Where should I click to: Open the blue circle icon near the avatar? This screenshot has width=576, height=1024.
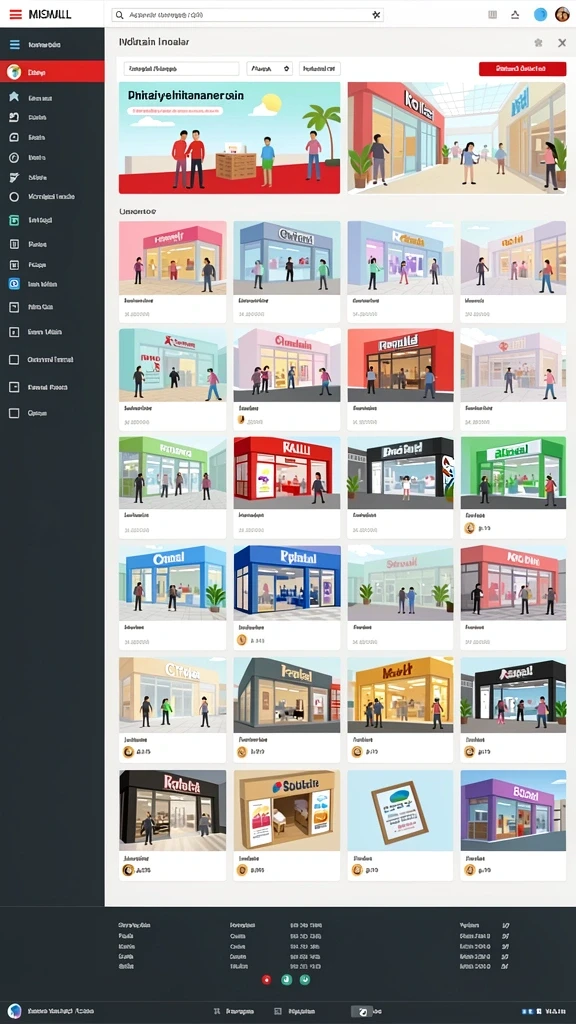tap(540, 14)
